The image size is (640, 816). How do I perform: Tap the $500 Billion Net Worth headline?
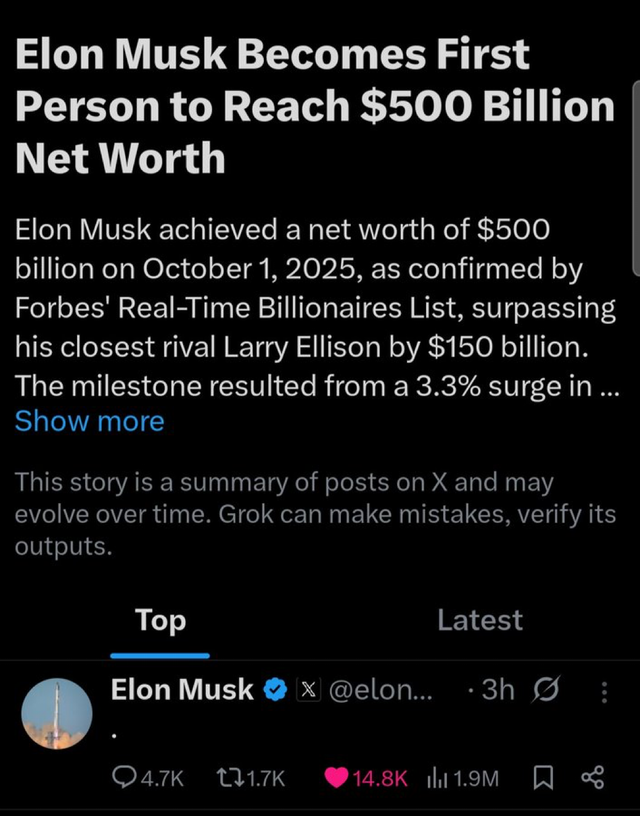(315, 105)
